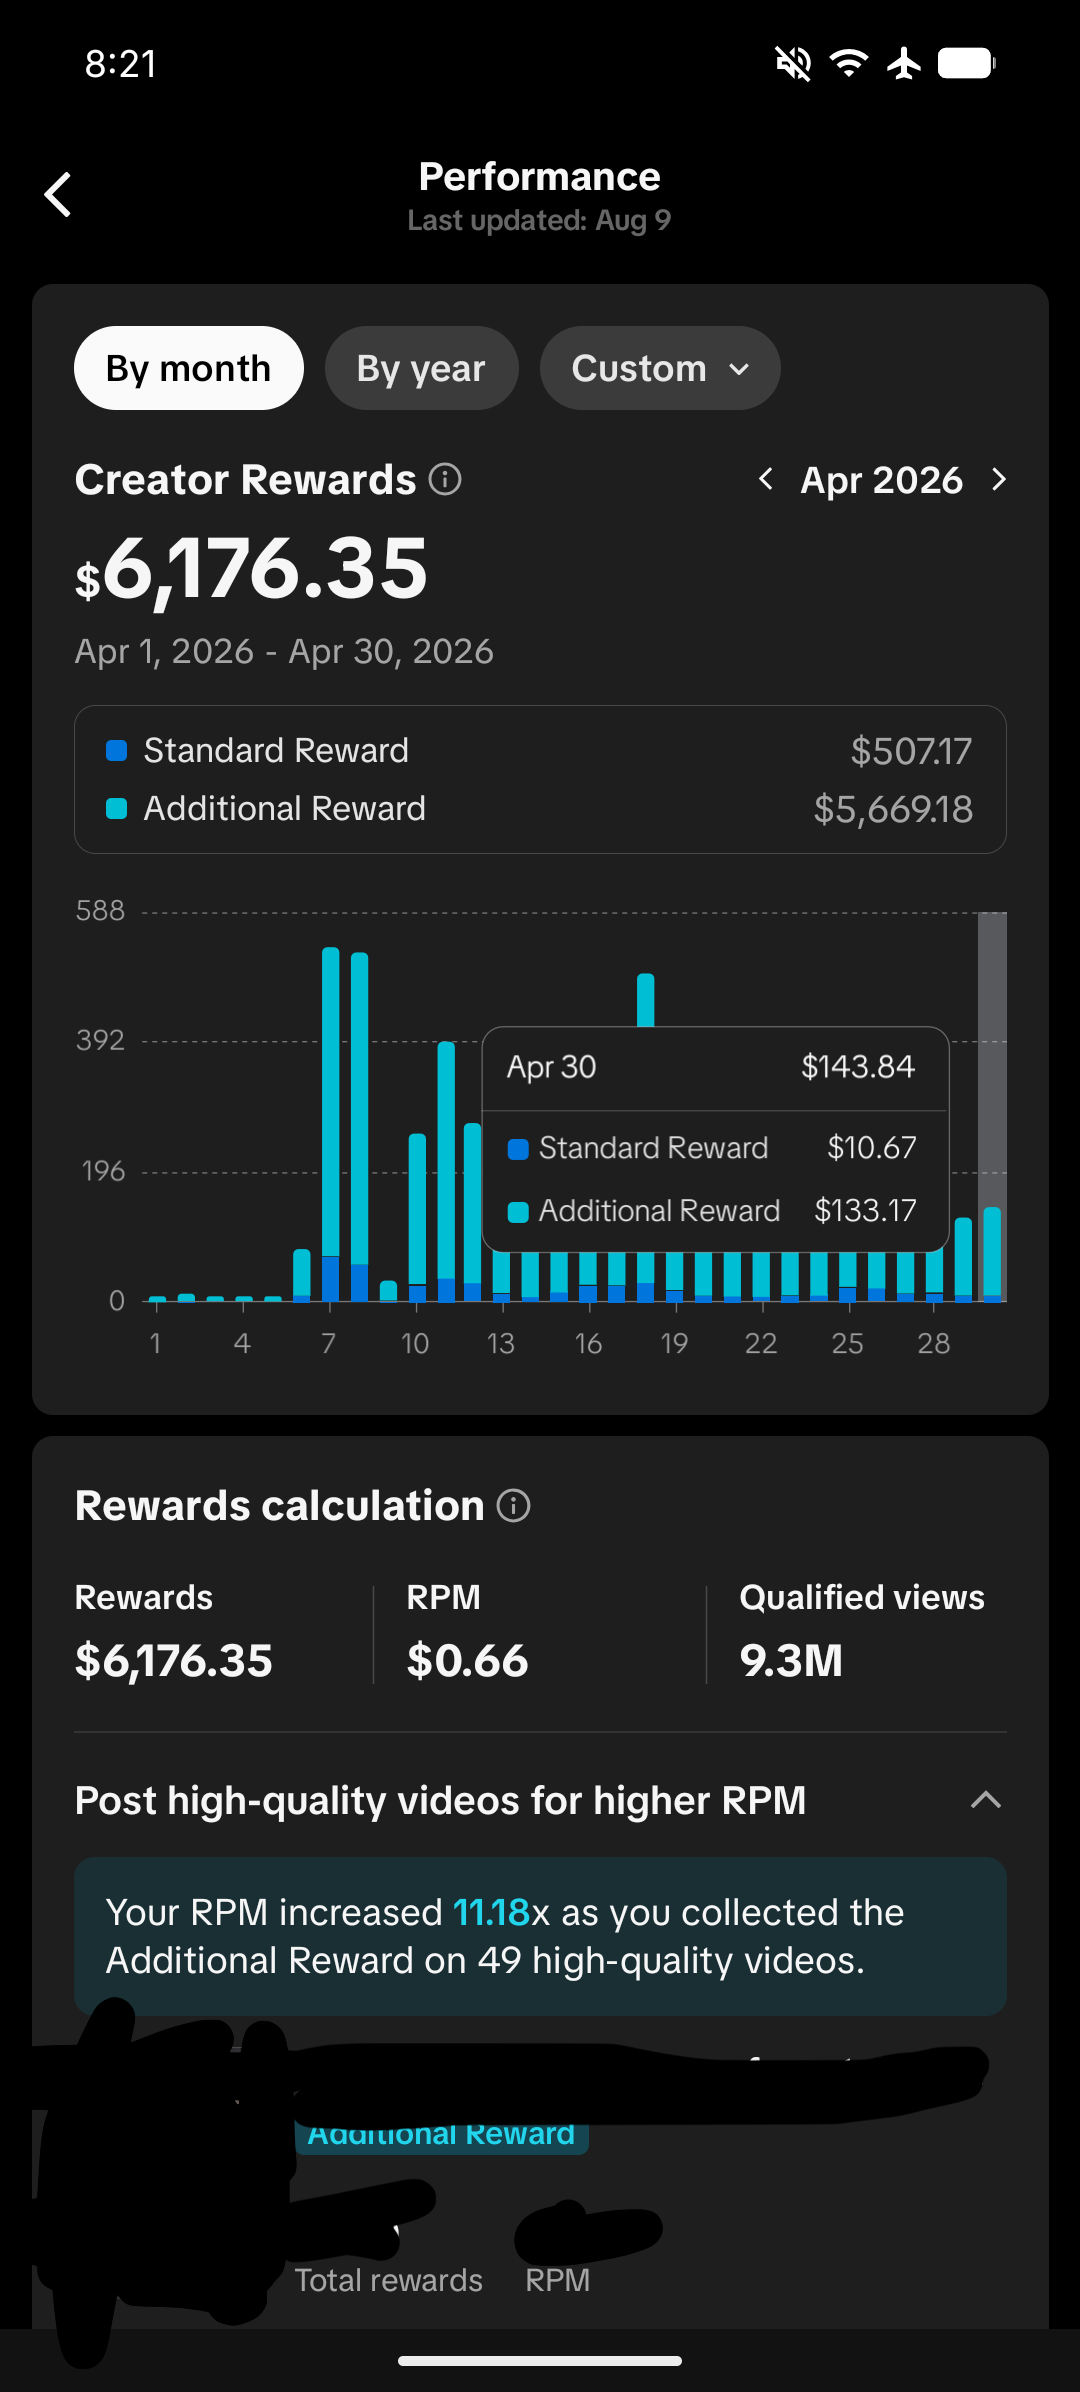Go to previous month arrow
The width and height of the screenshot is (1080, 2392).
click(766, 479)
